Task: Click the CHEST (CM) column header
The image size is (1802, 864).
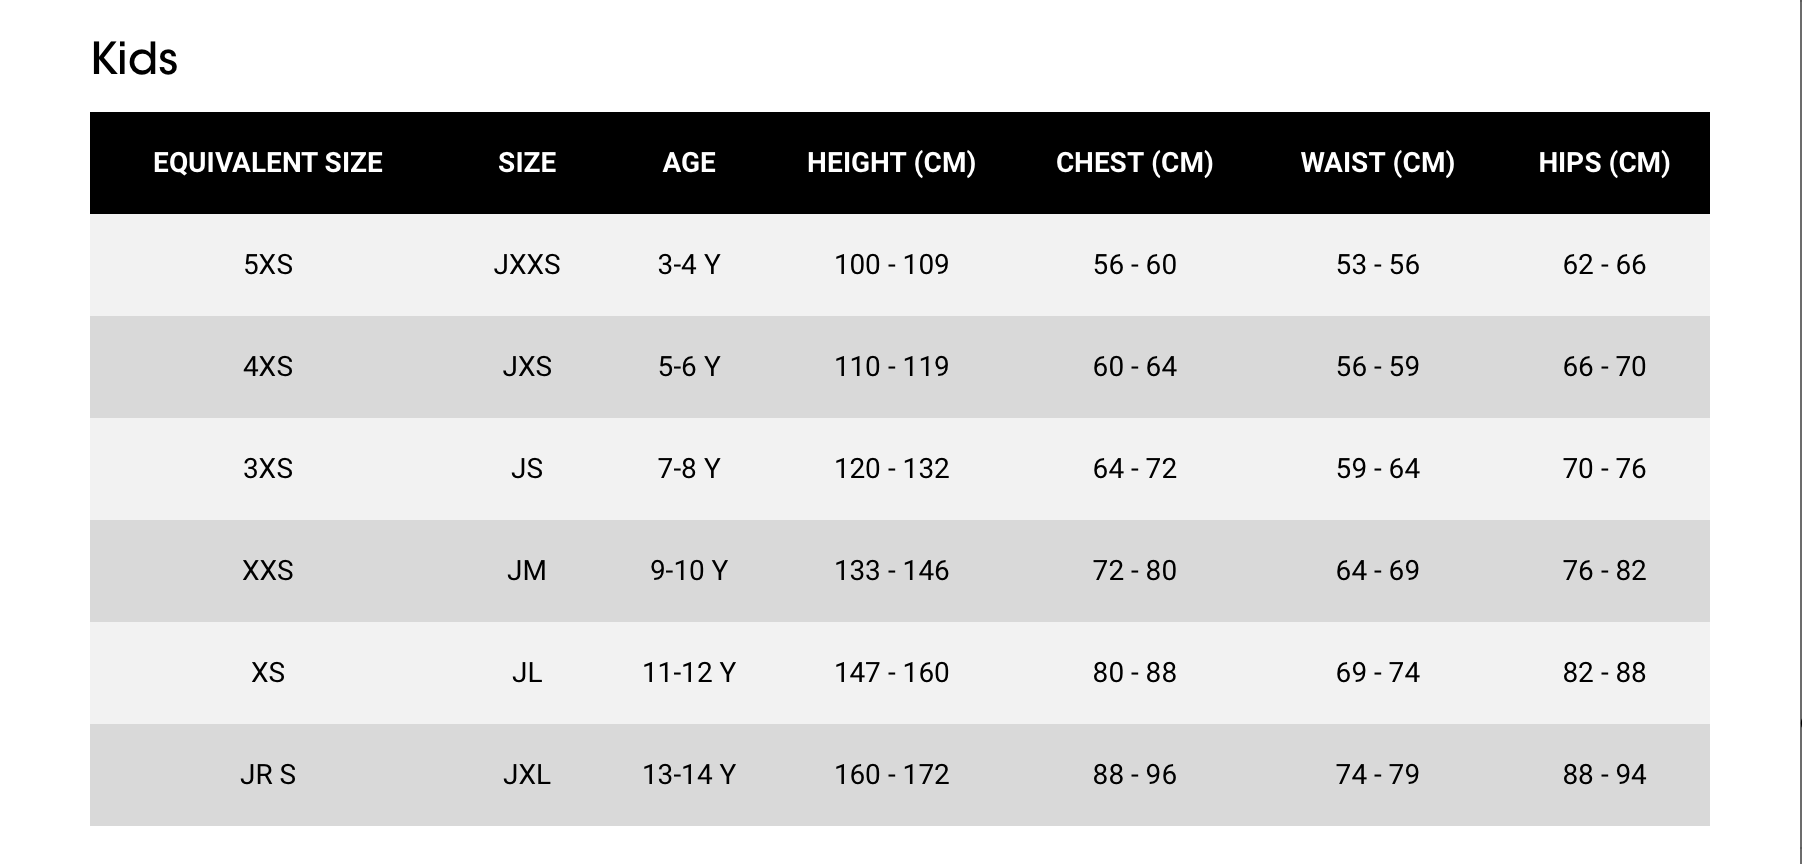Action: click(1134, 163)
